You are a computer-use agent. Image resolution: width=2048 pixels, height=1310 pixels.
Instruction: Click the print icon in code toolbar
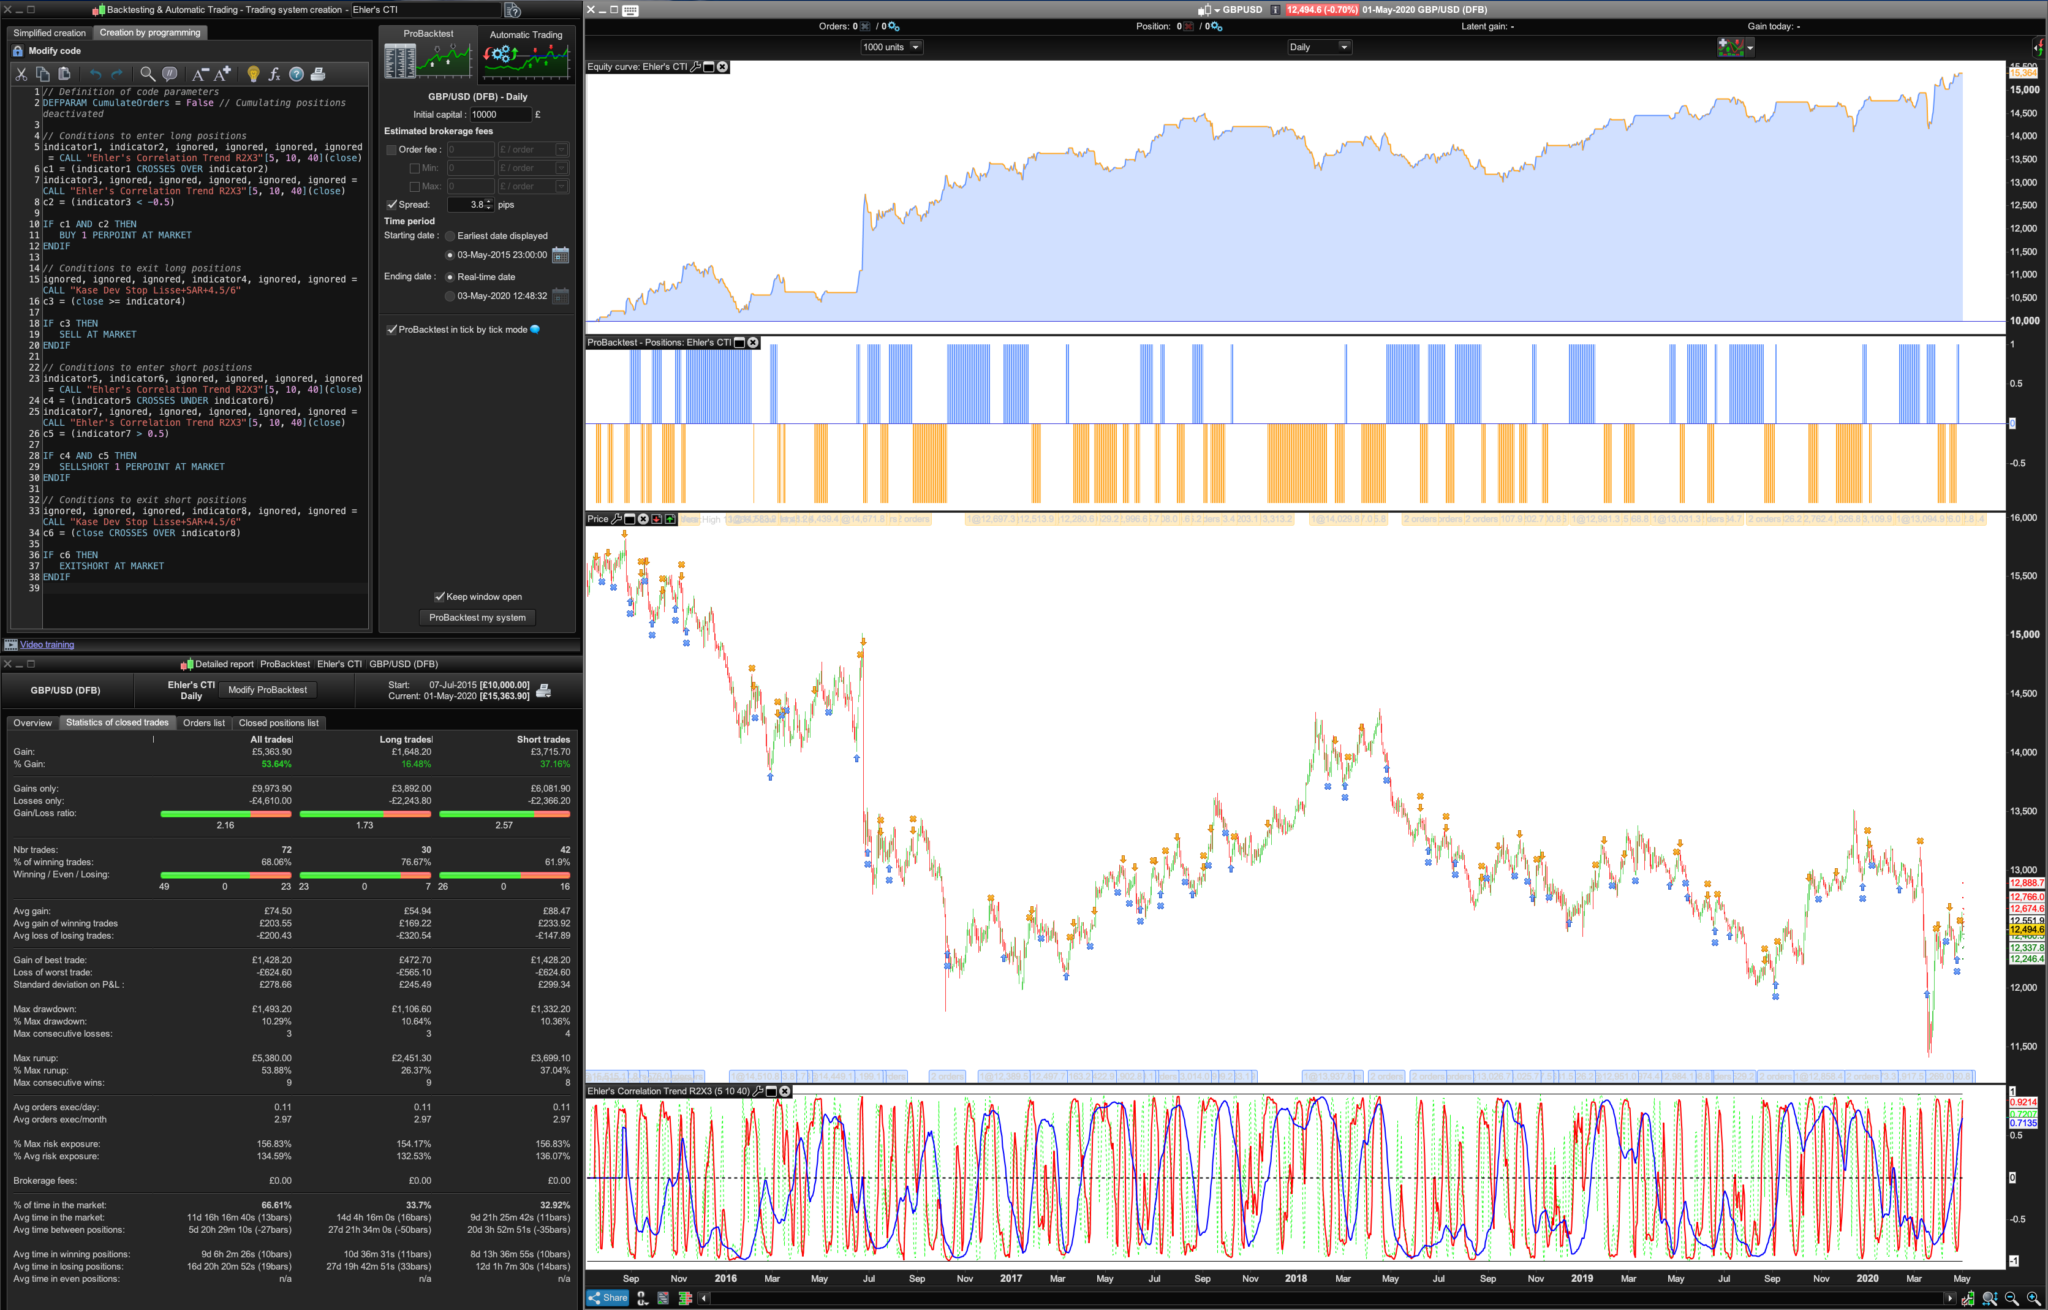318,74
